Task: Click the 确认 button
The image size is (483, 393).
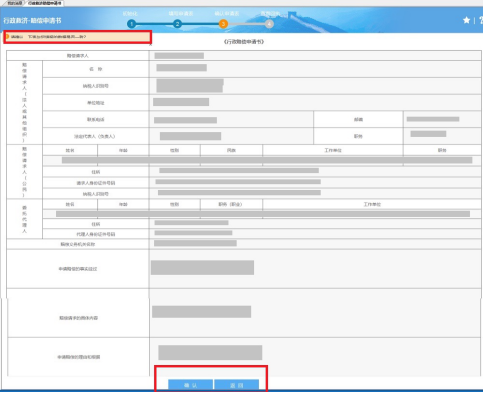Action: click(190, 385)
